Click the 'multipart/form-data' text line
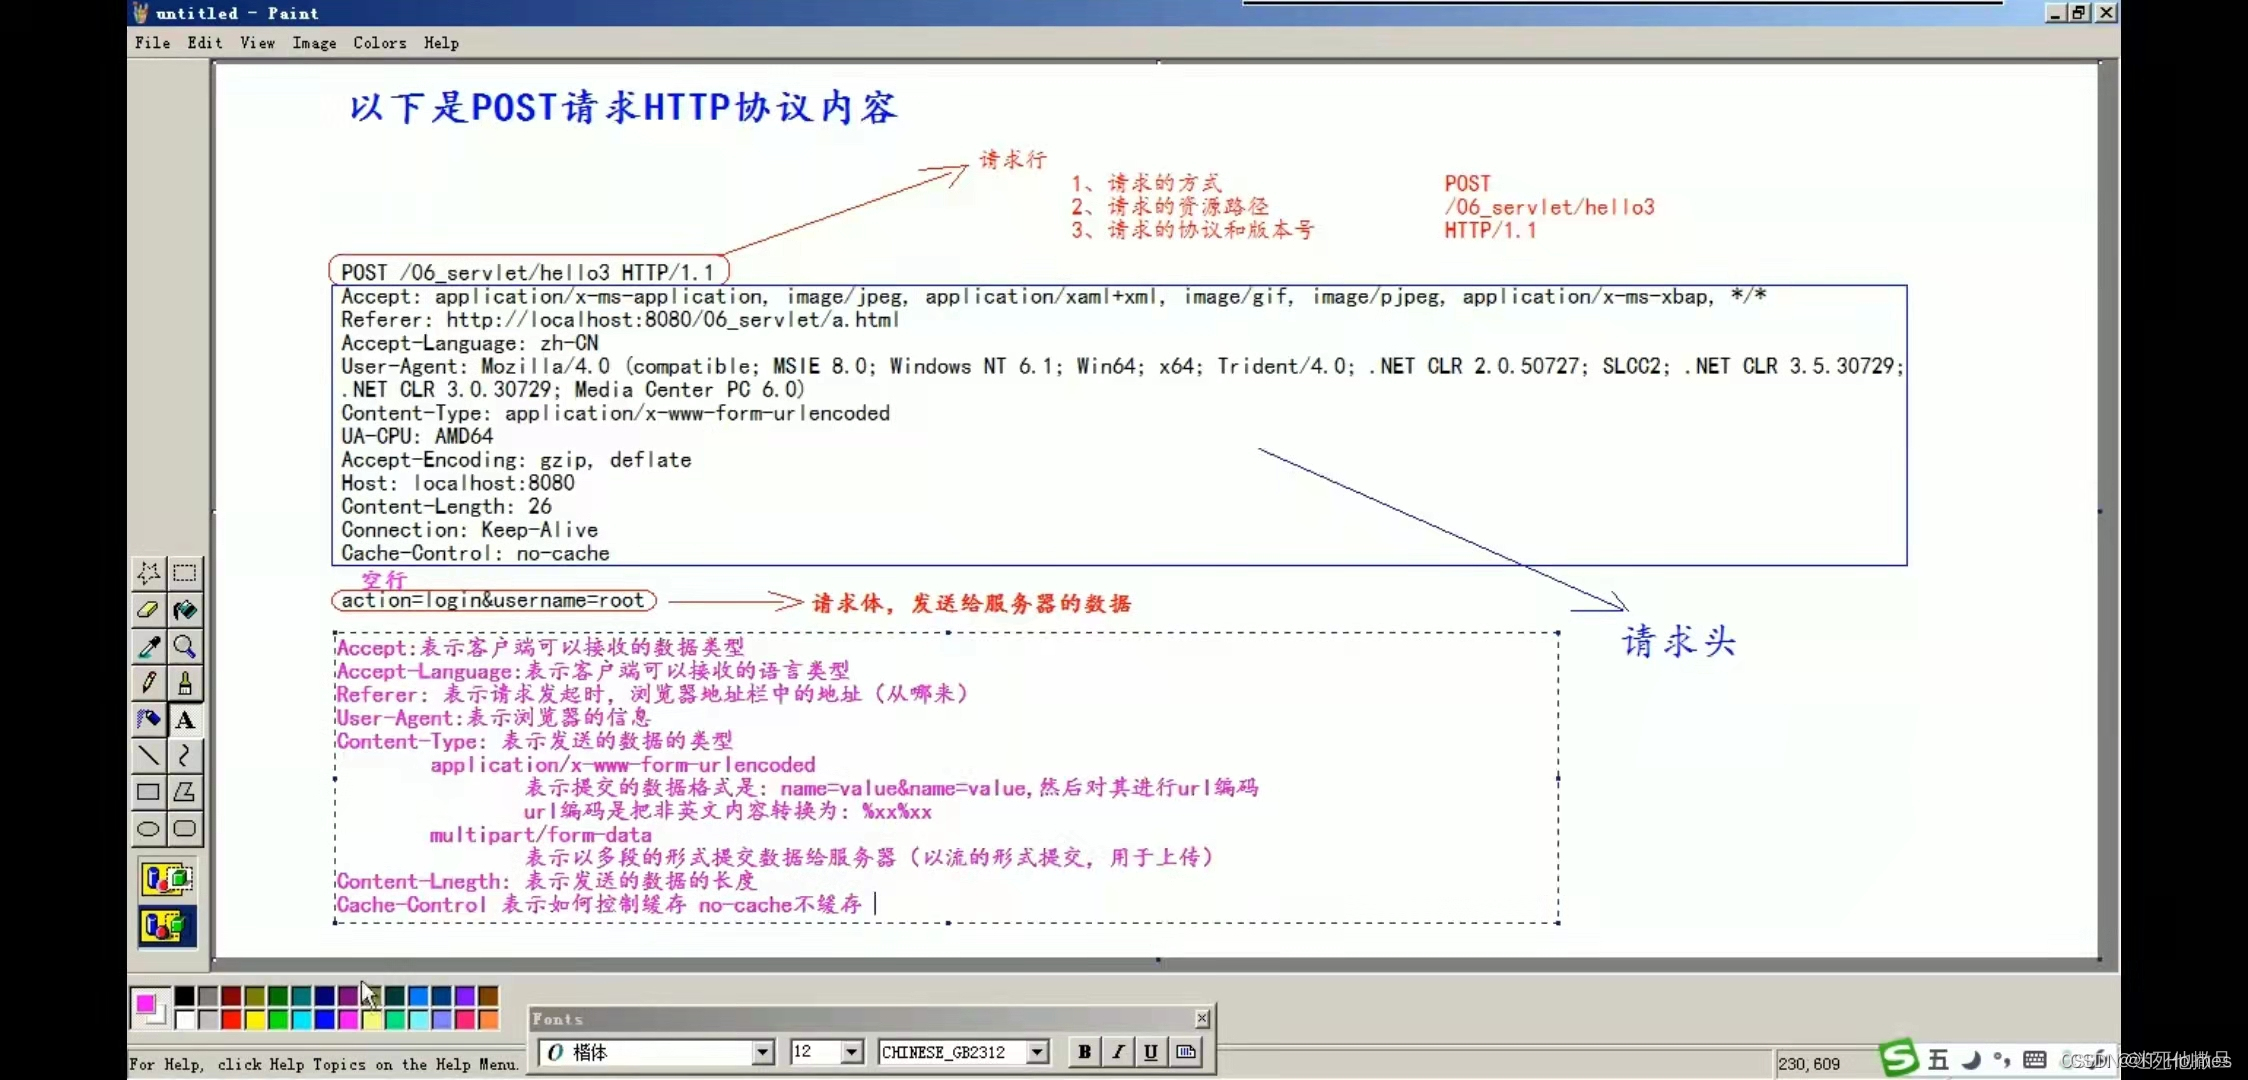Image resolution: width=2248 pixels, height=1080 pixels. click(x=540, y=834)
